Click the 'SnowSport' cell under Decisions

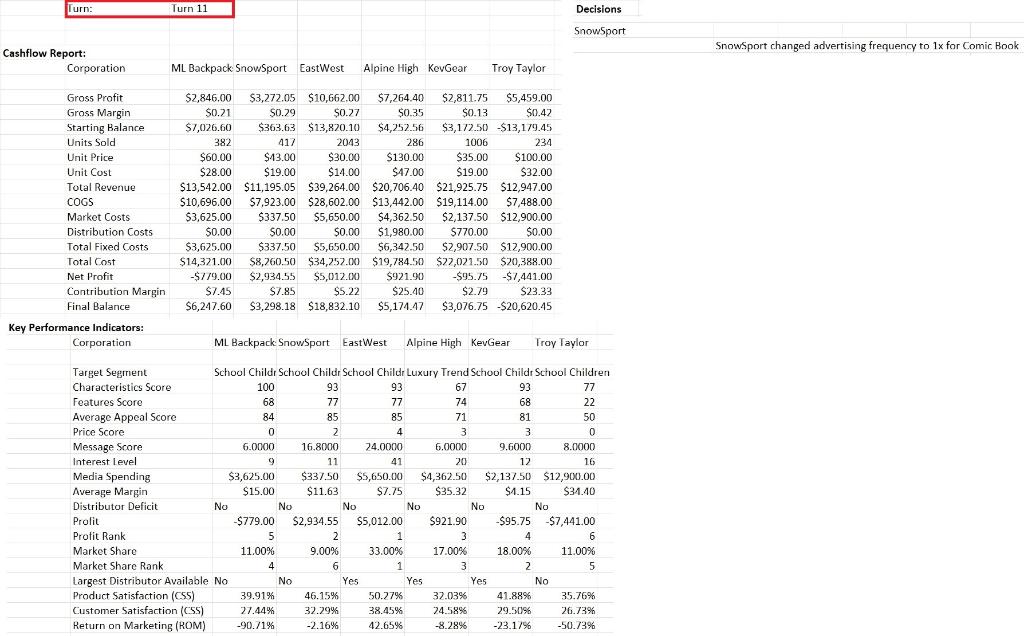600,31
